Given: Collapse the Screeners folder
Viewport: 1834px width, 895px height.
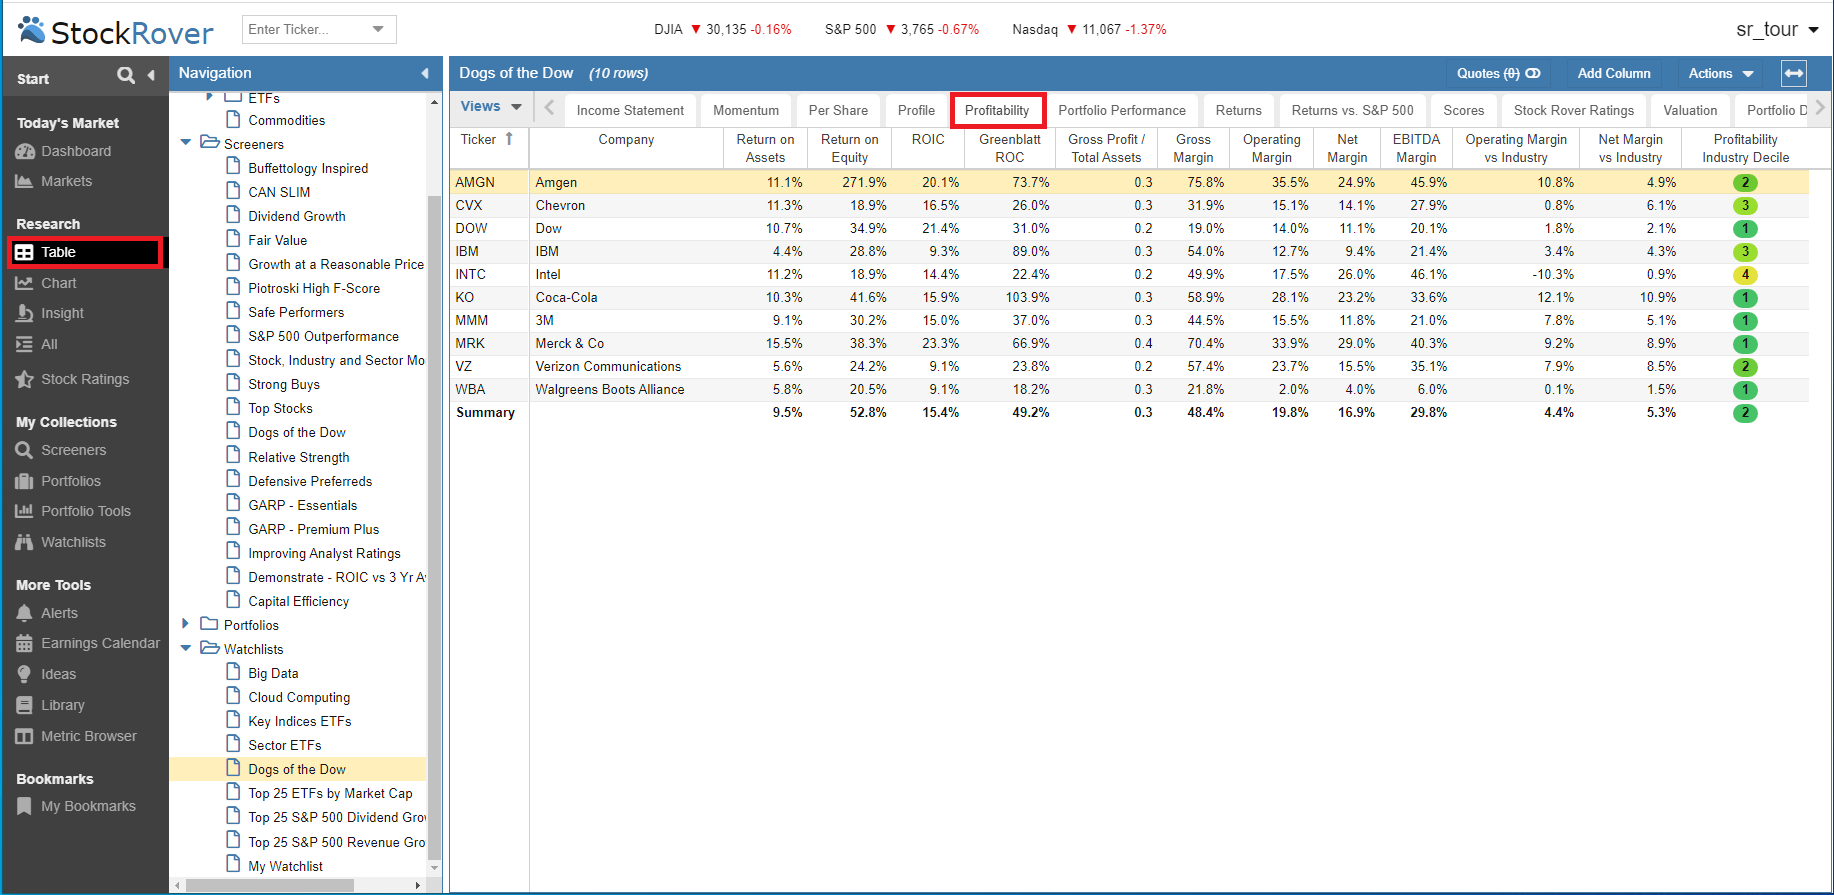Looking at the screenshot, I should pyautogui.click(x=186, y=143).
